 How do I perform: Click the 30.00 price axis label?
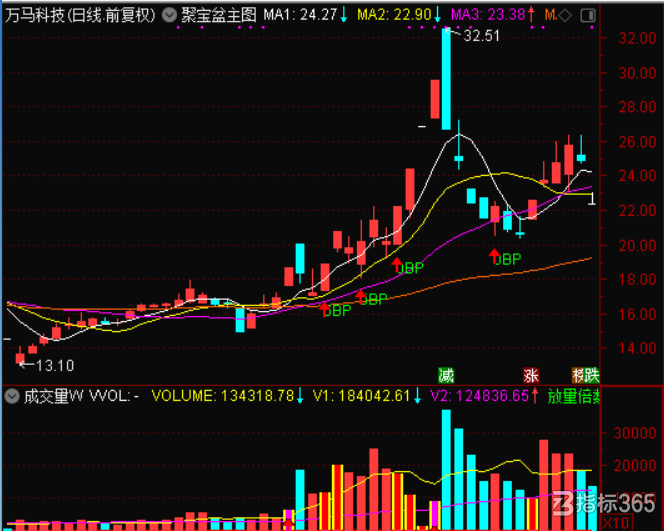click(637, 73)
